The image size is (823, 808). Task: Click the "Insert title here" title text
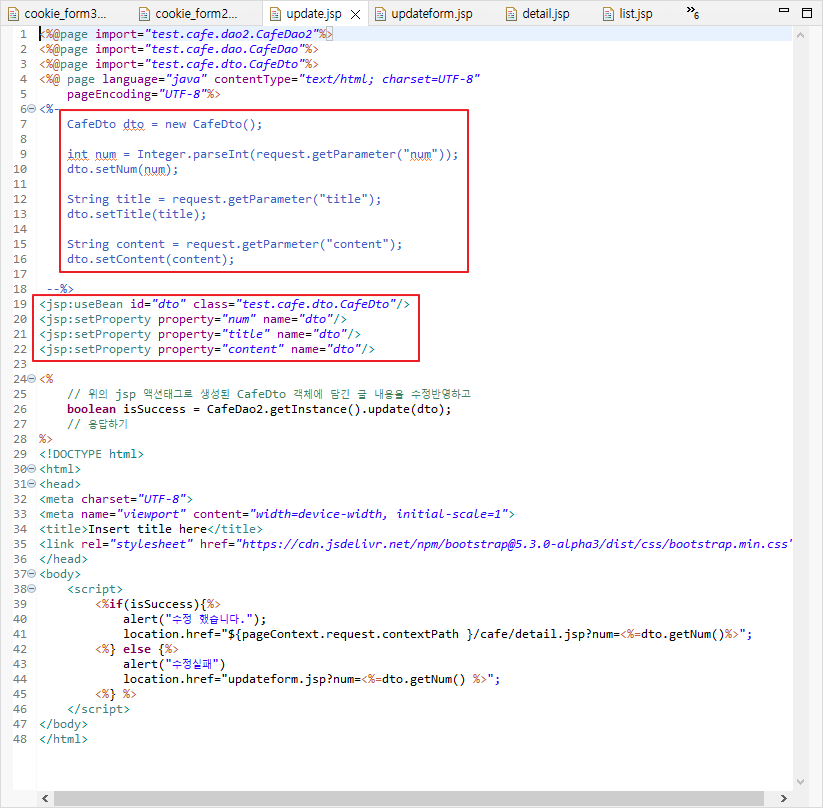(147, 529)
